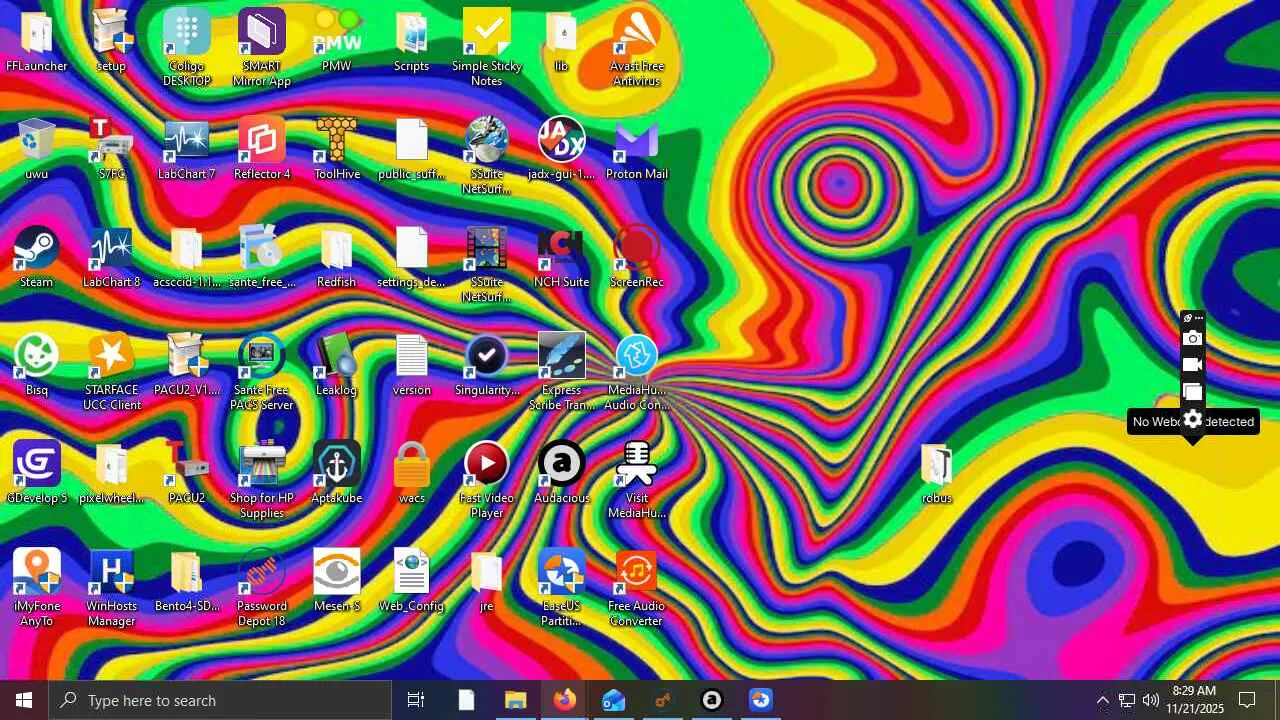Select the LabChart 8 shortcut
The height and width of the screenshot is (720, 1280).
(x=112, y=257)
